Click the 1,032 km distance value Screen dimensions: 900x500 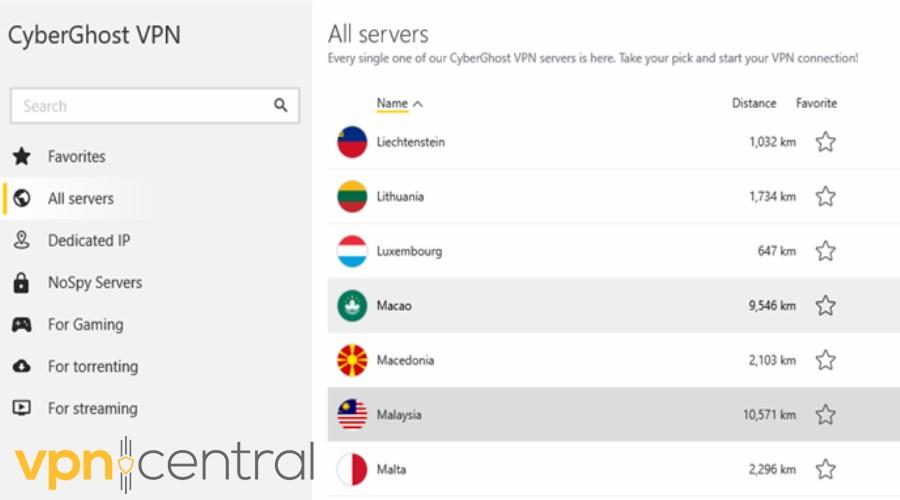coord(773,142)
